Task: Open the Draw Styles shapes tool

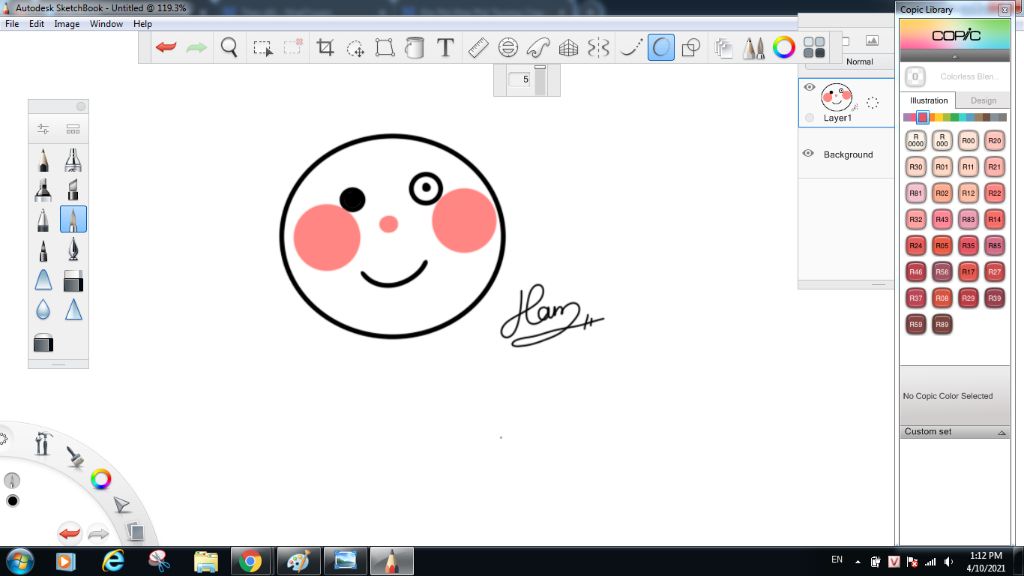Action: 690,47
